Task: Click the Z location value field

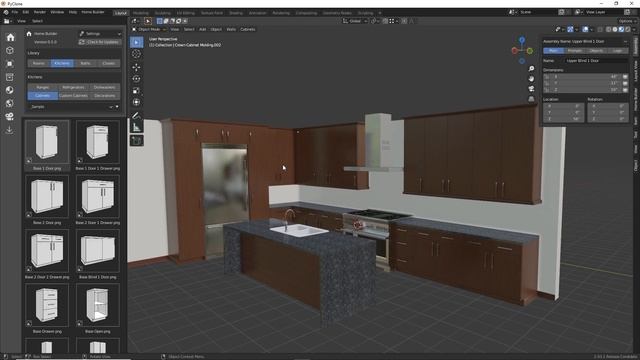Action: point(563,119)
